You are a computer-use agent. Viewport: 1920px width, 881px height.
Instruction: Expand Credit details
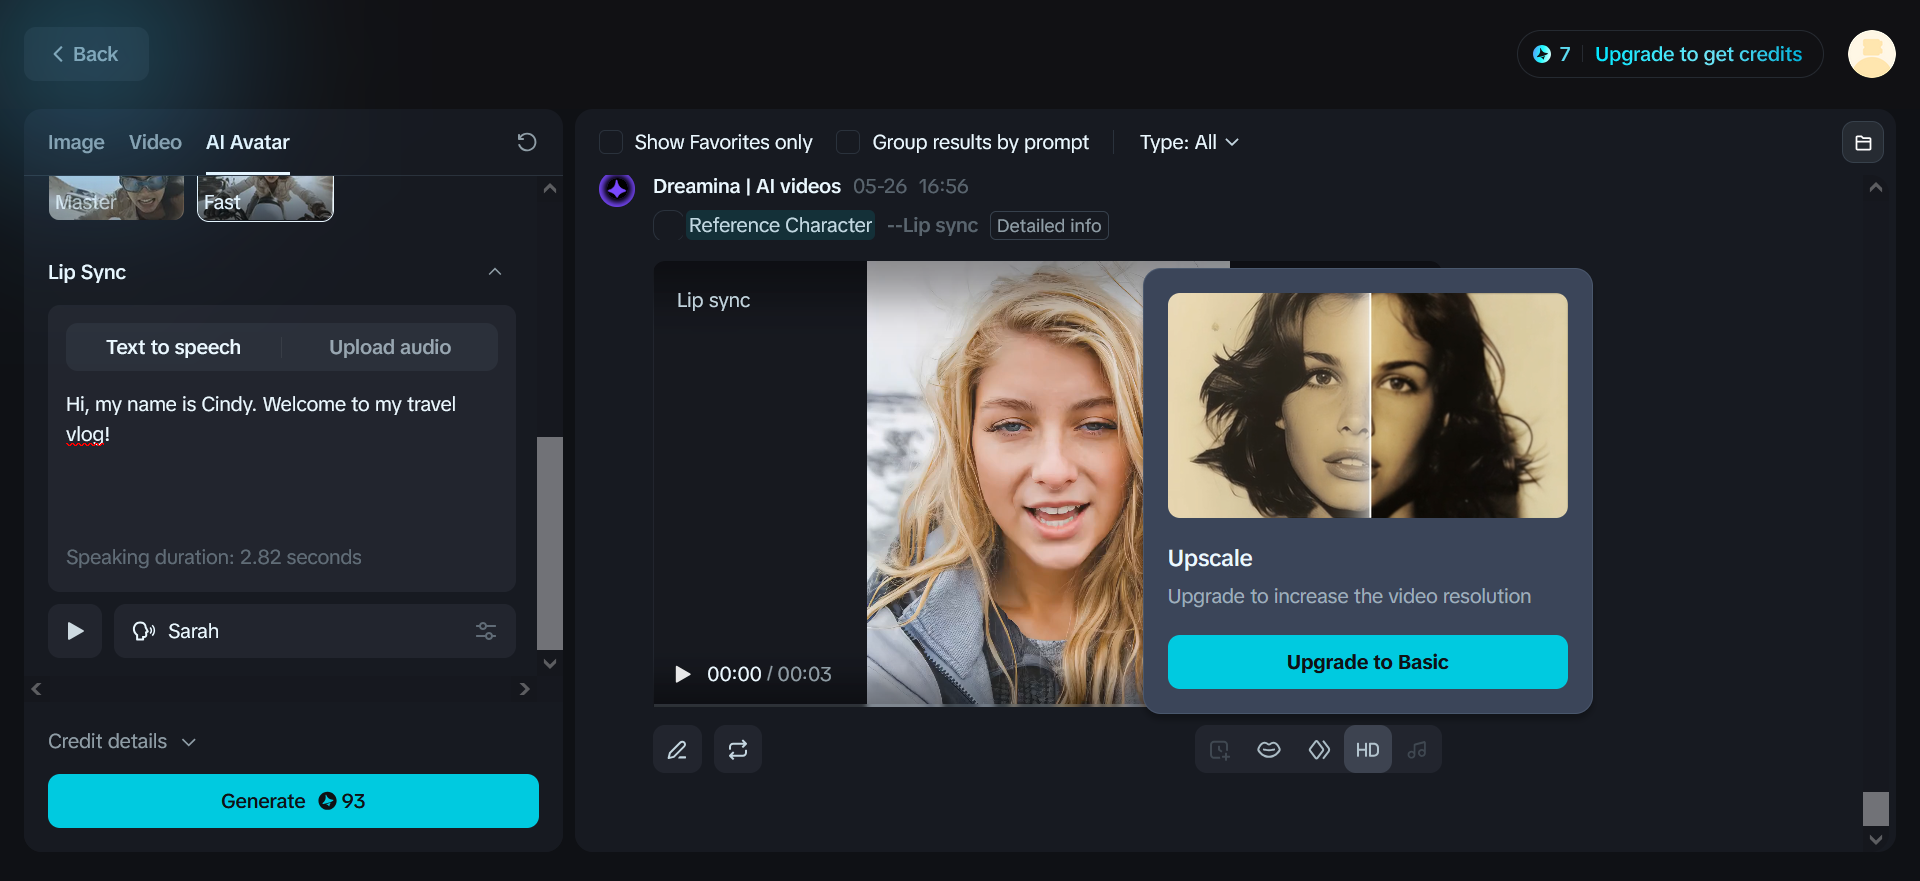pos(122,741)
